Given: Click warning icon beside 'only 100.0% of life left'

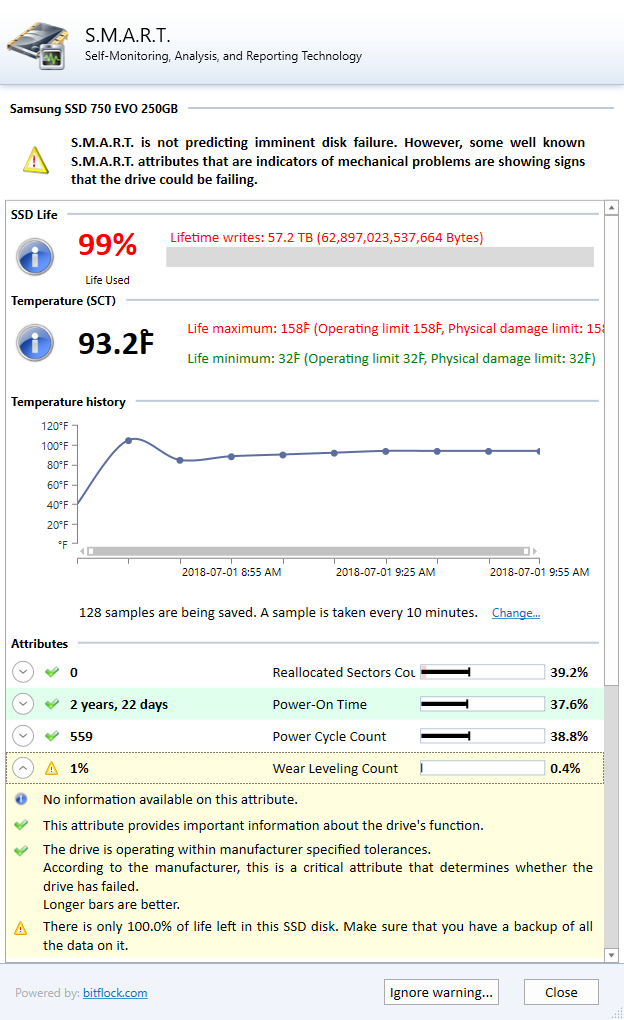Looking at the screenshot, I should (x=21, y=928).
